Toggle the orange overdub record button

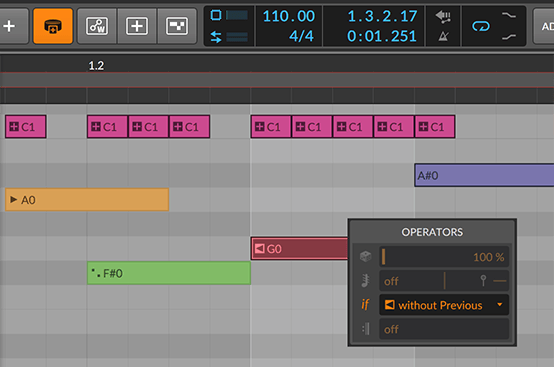click(x=53, y=26)
